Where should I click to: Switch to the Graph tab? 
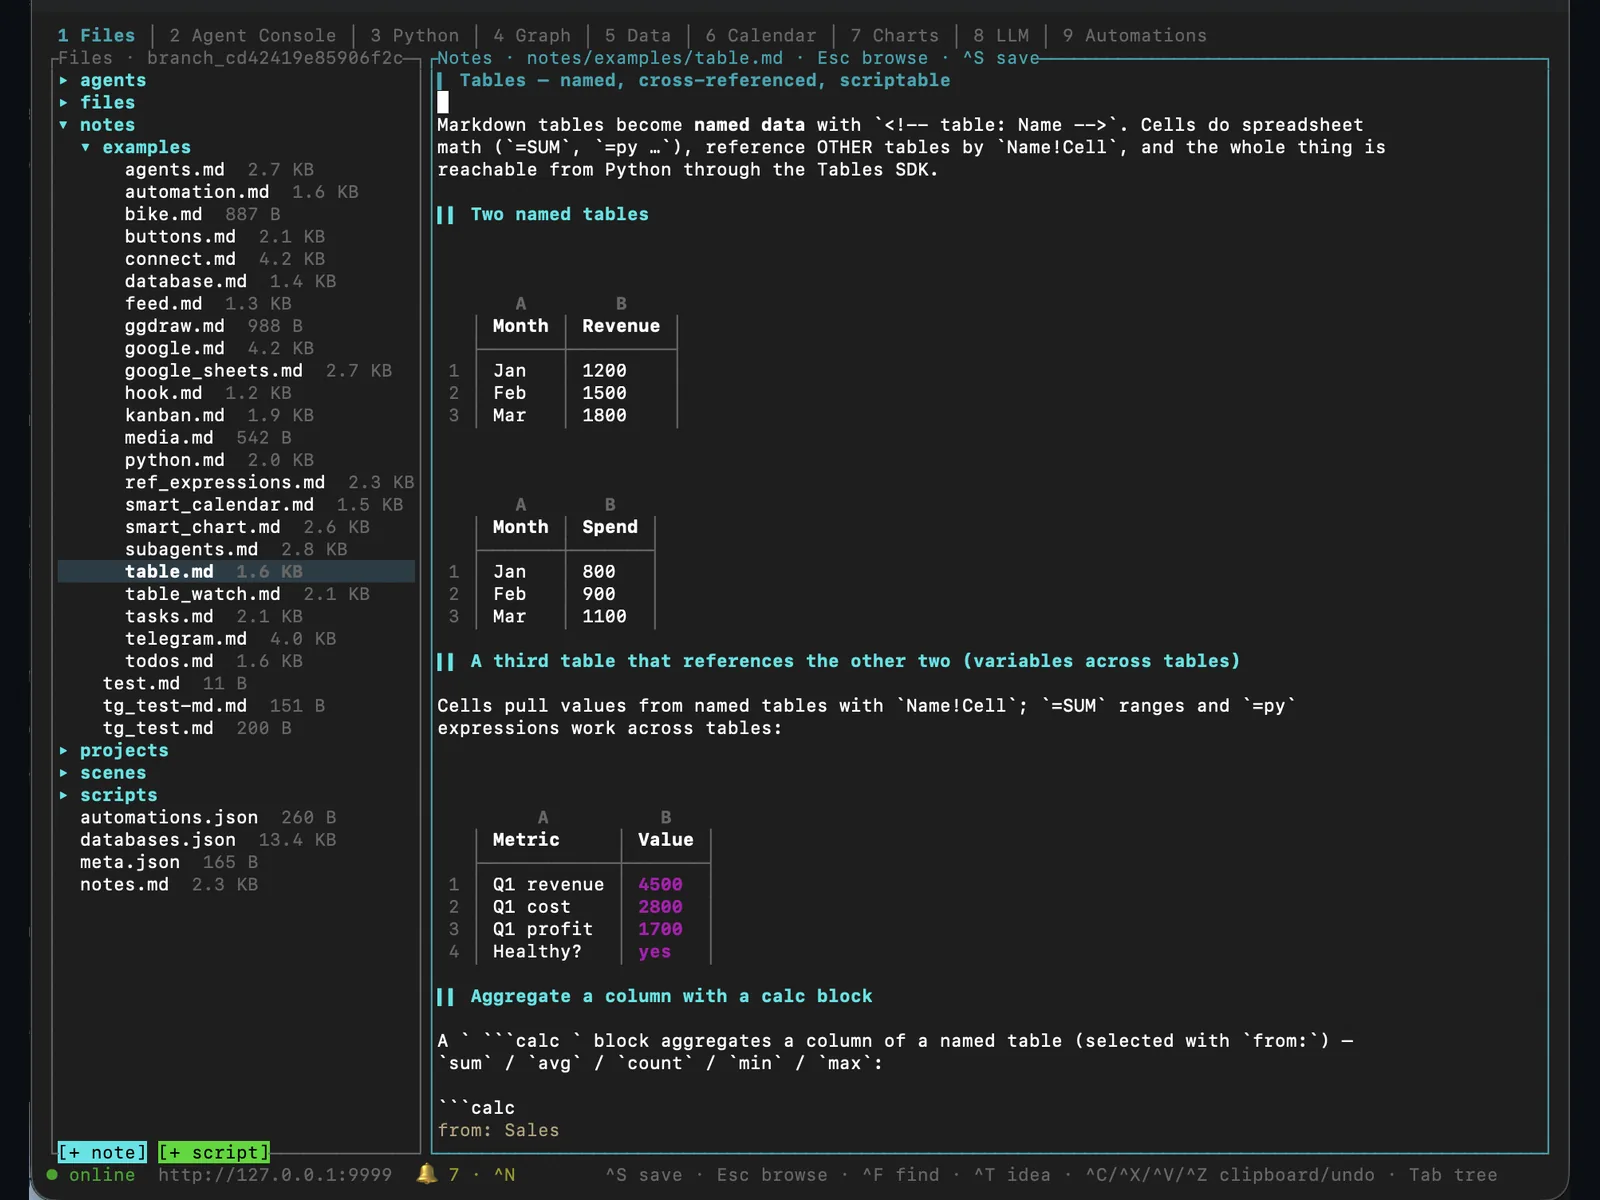pos(531,35)
